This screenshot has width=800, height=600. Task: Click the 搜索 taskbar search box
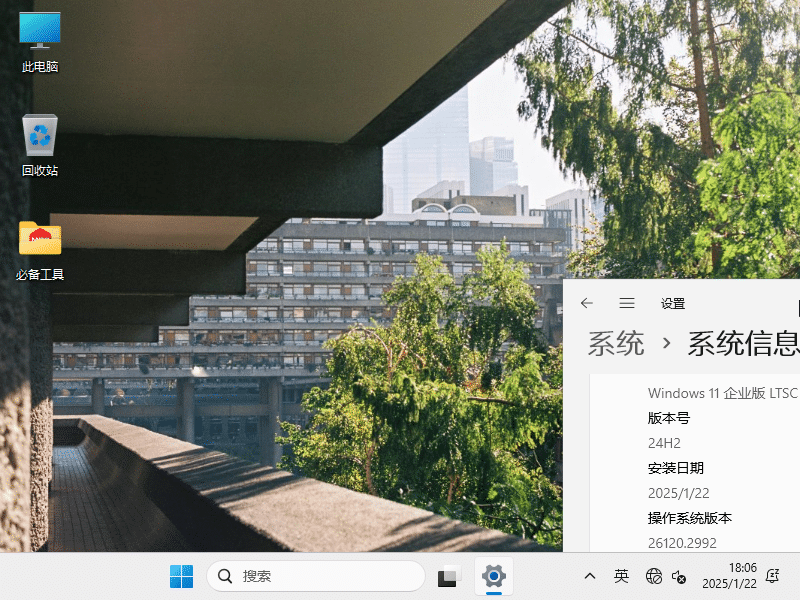coord(316,577)
